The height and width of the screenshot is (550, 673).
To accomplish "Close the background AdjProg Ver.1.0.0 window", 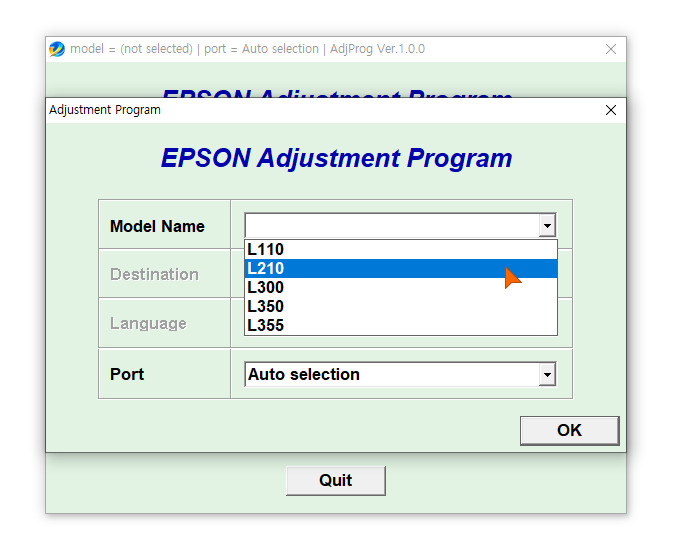I will (x=611, y=49).
